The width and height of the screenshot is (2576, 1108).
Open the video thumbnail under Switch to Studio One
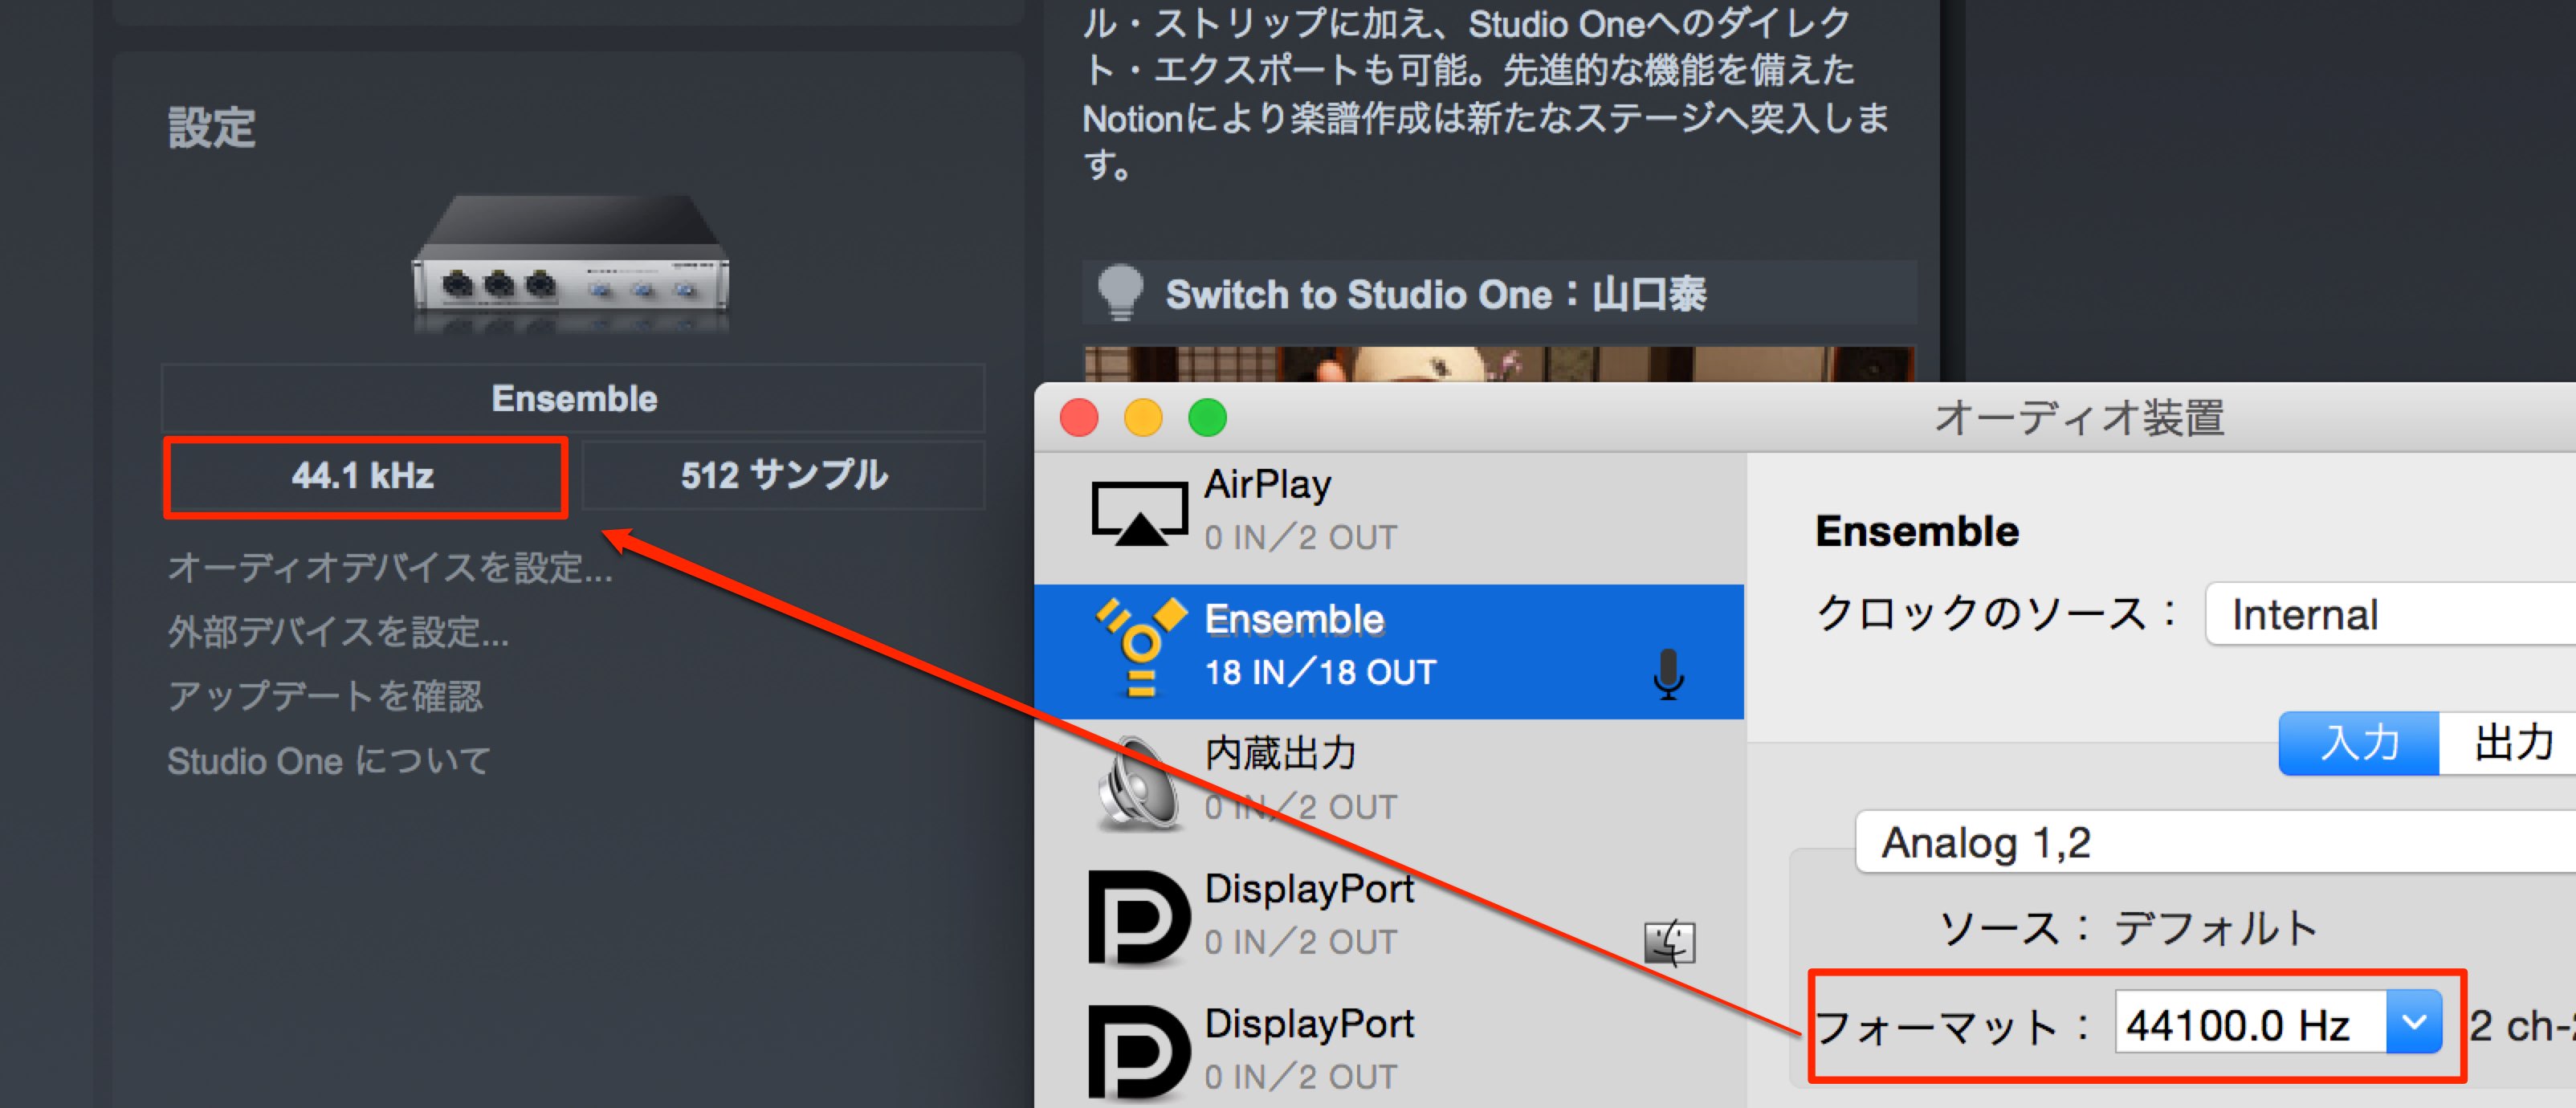(x=1499, y=364)
